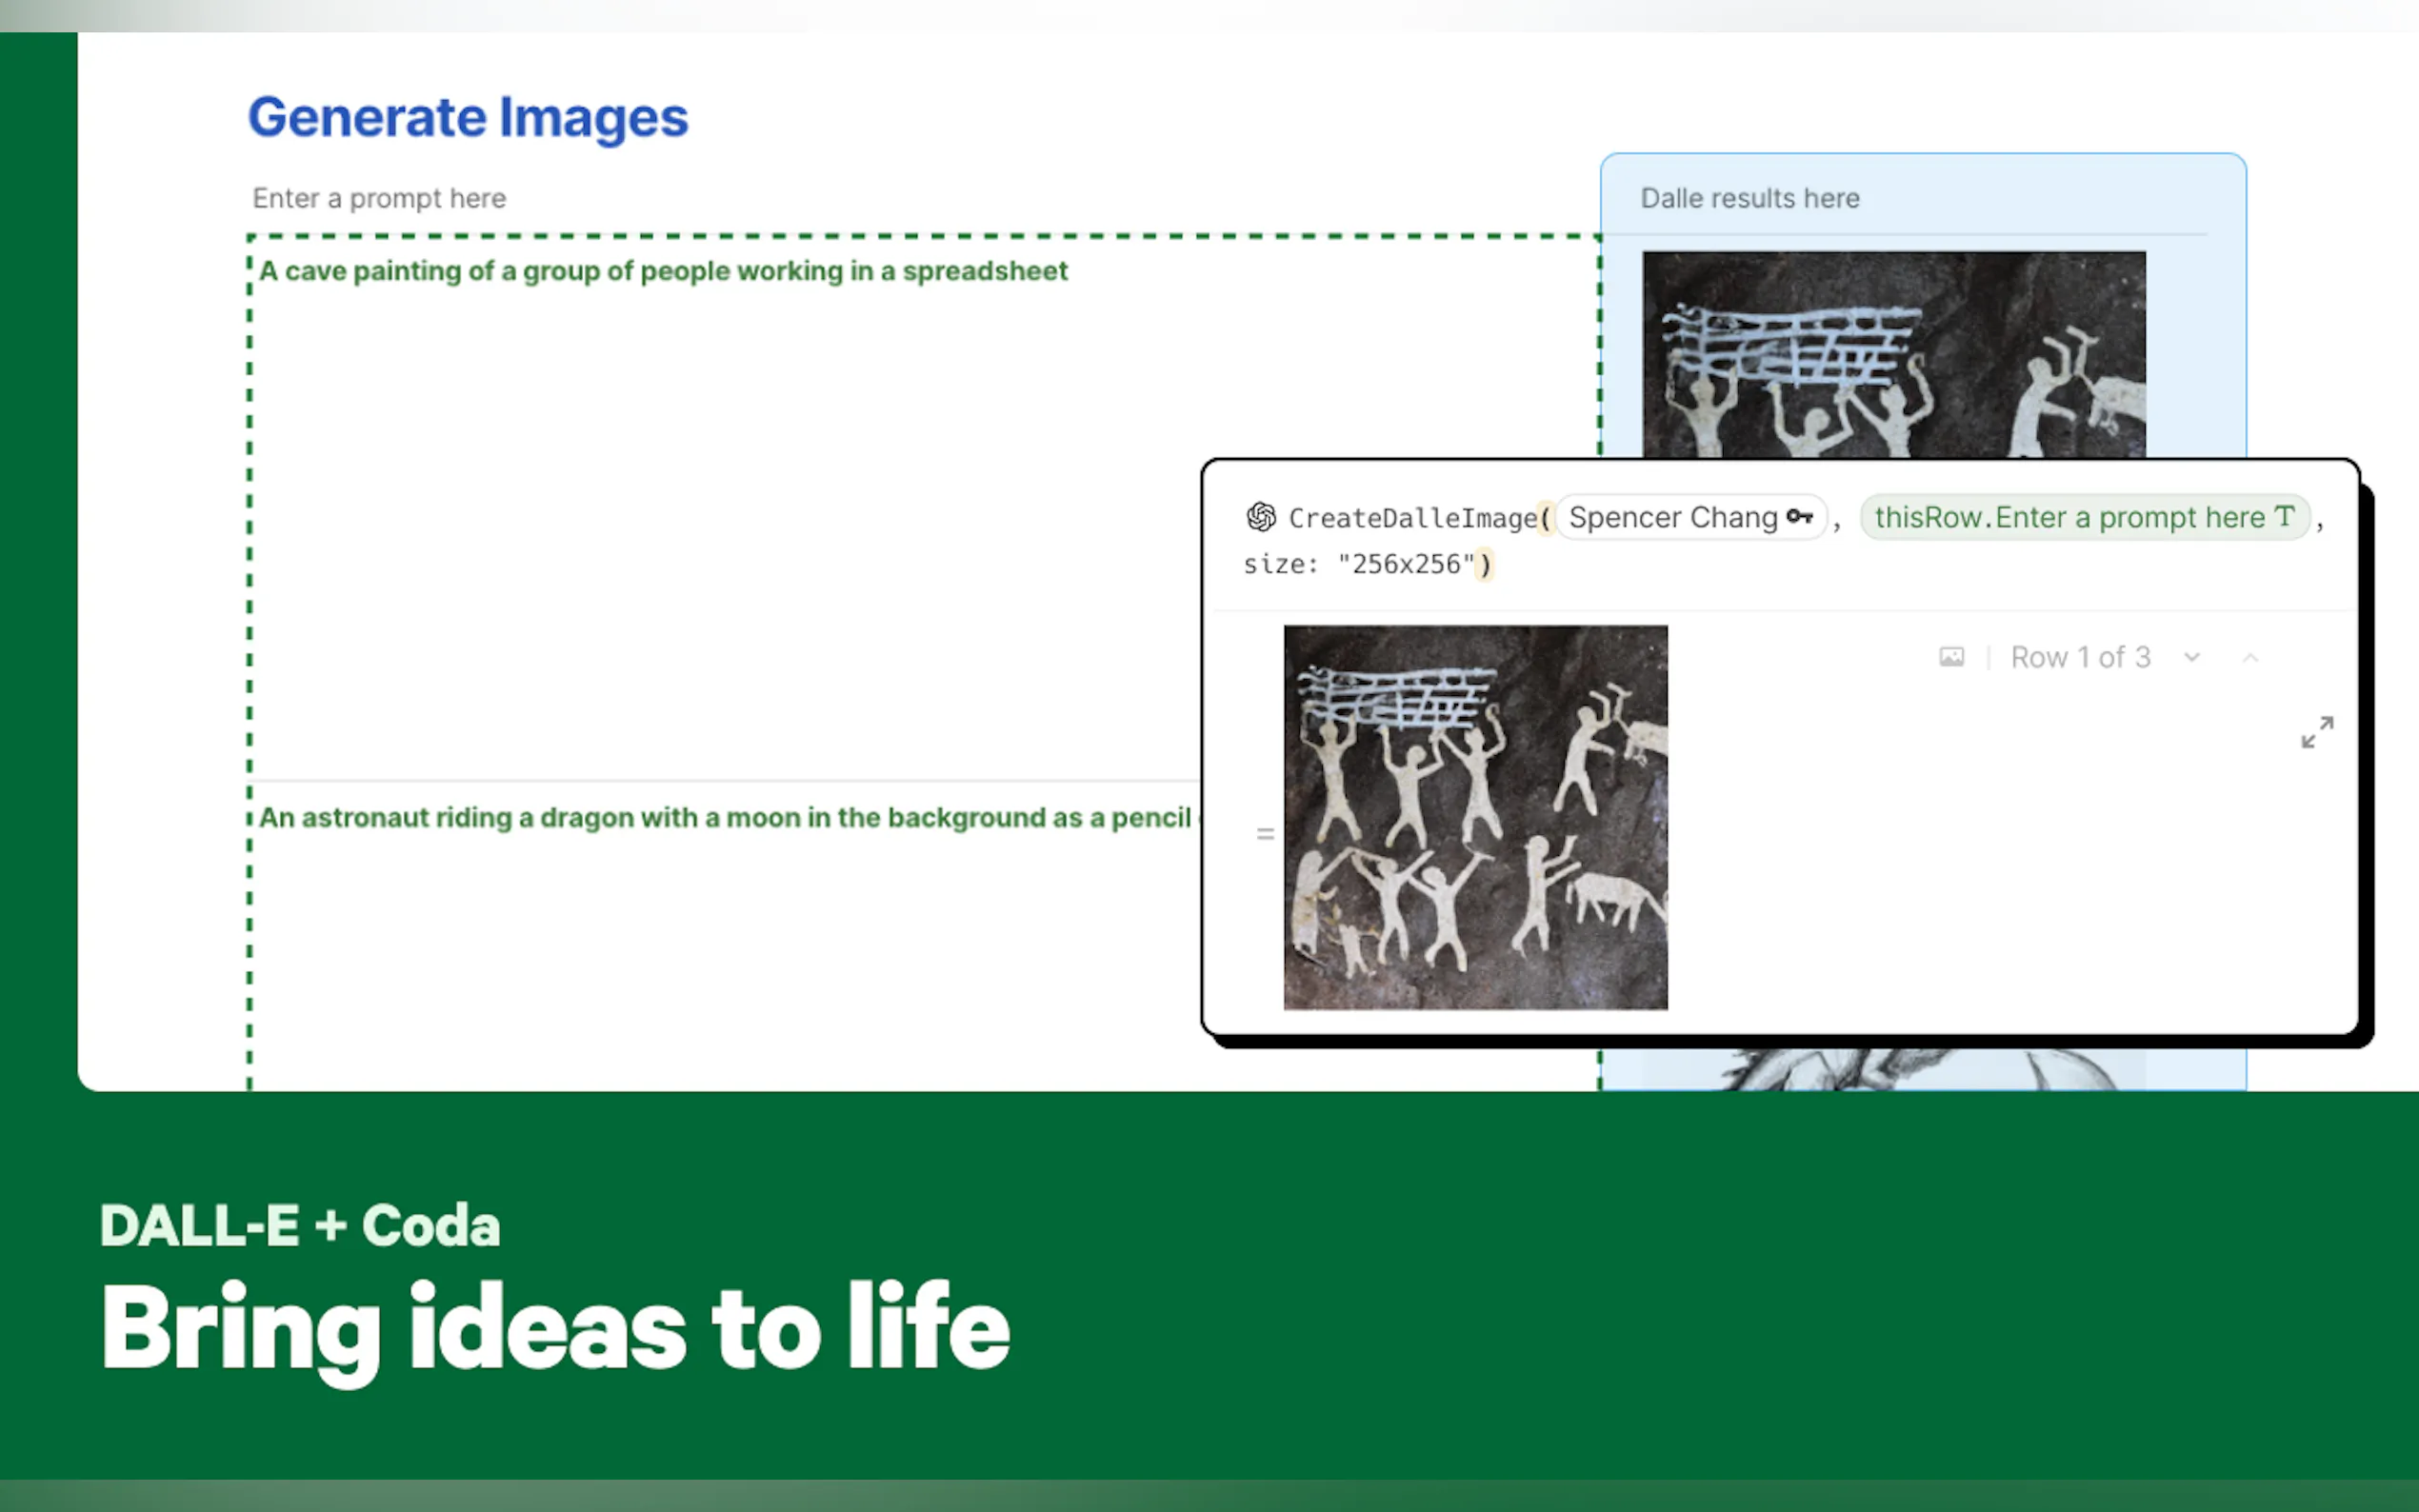Go to previous row with up chevron
The image size is (2419, 1512).
click(x=2250, y=657)
